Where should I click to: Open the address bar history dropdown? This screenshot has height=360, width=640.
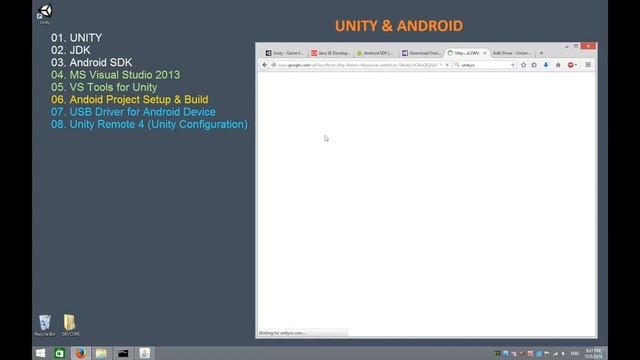[441, 65]
